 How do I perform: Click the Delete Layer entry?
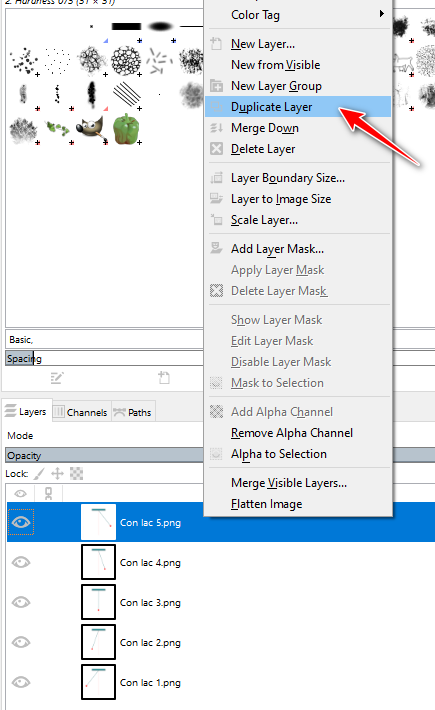pos(298,149)
